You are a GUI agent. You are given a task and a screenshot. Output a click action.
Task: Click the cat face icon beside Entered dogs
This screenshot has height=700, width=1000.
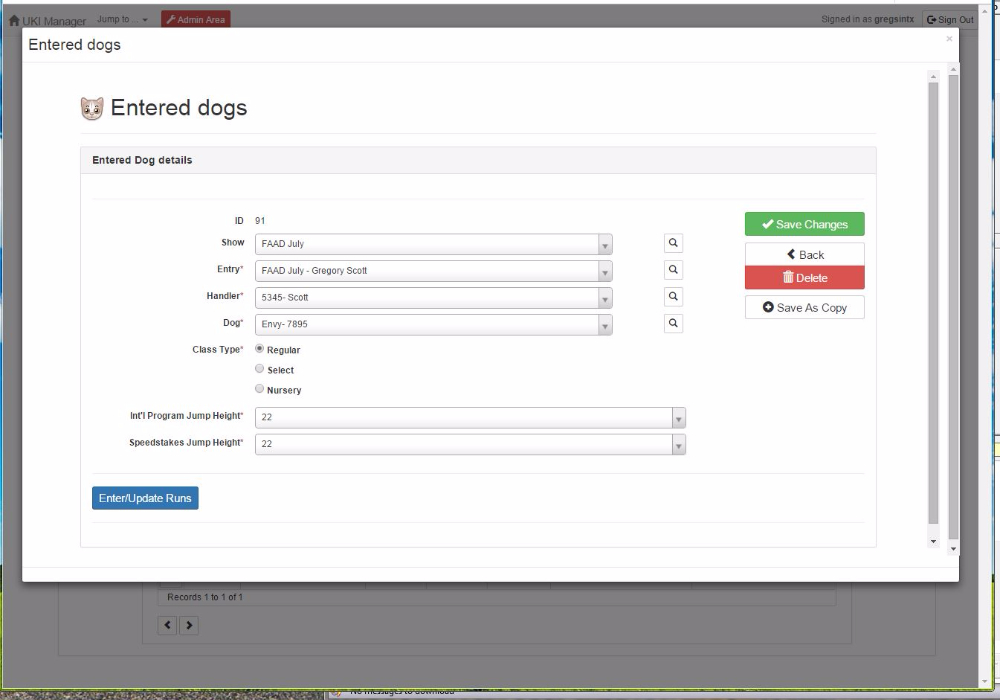click(x=92, y=108)
